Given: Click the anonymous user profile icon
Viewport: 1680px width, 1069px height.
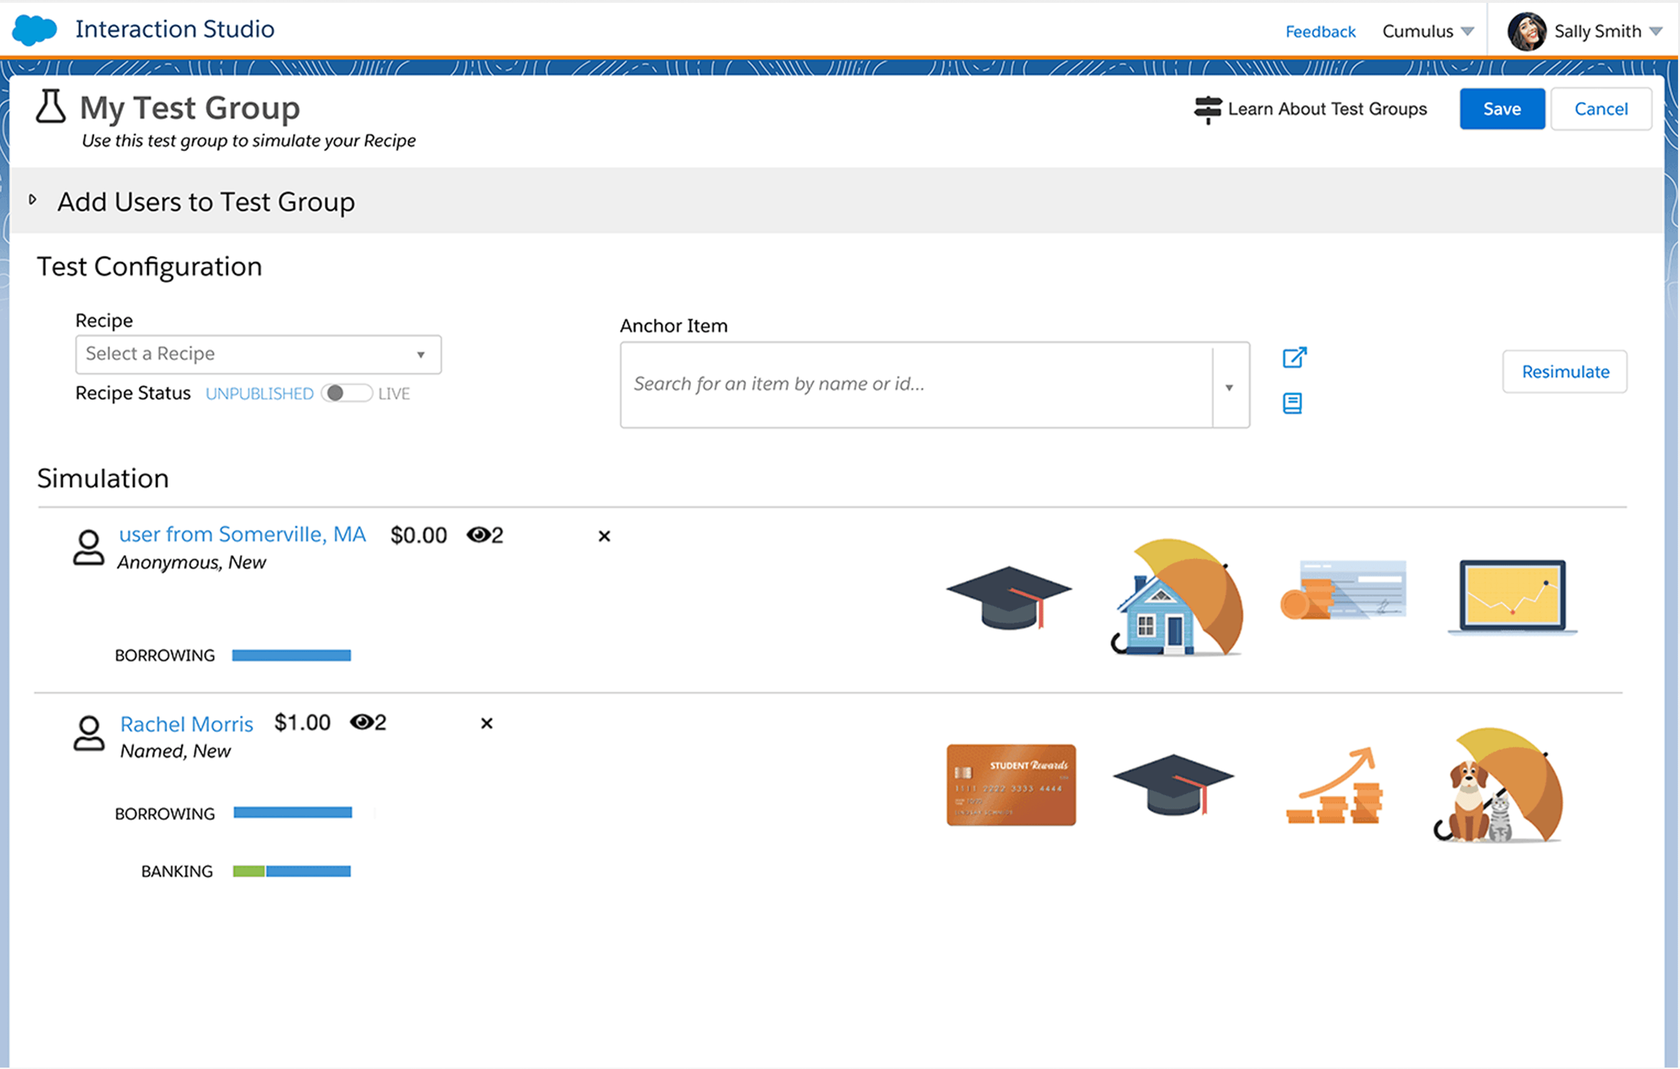Looking at the screenshot, I should pyautogui.click(x=88, y=547).
